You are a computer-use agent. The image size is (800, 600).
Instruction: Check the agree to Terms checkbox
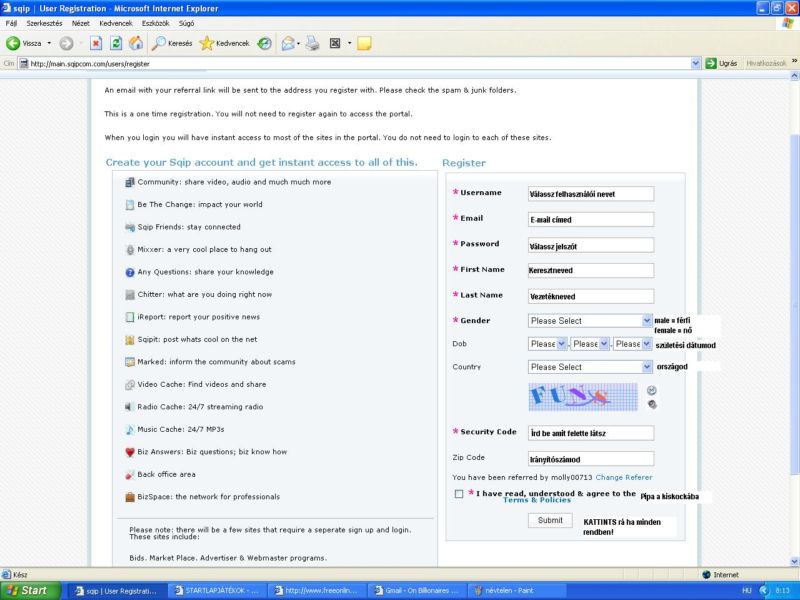pos(459,494)
